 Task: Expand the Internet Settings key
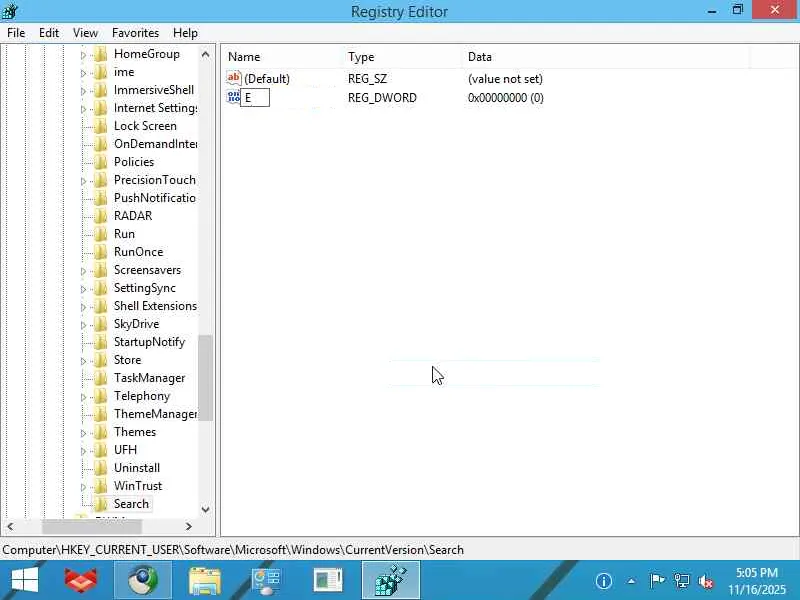pos(83,109)
